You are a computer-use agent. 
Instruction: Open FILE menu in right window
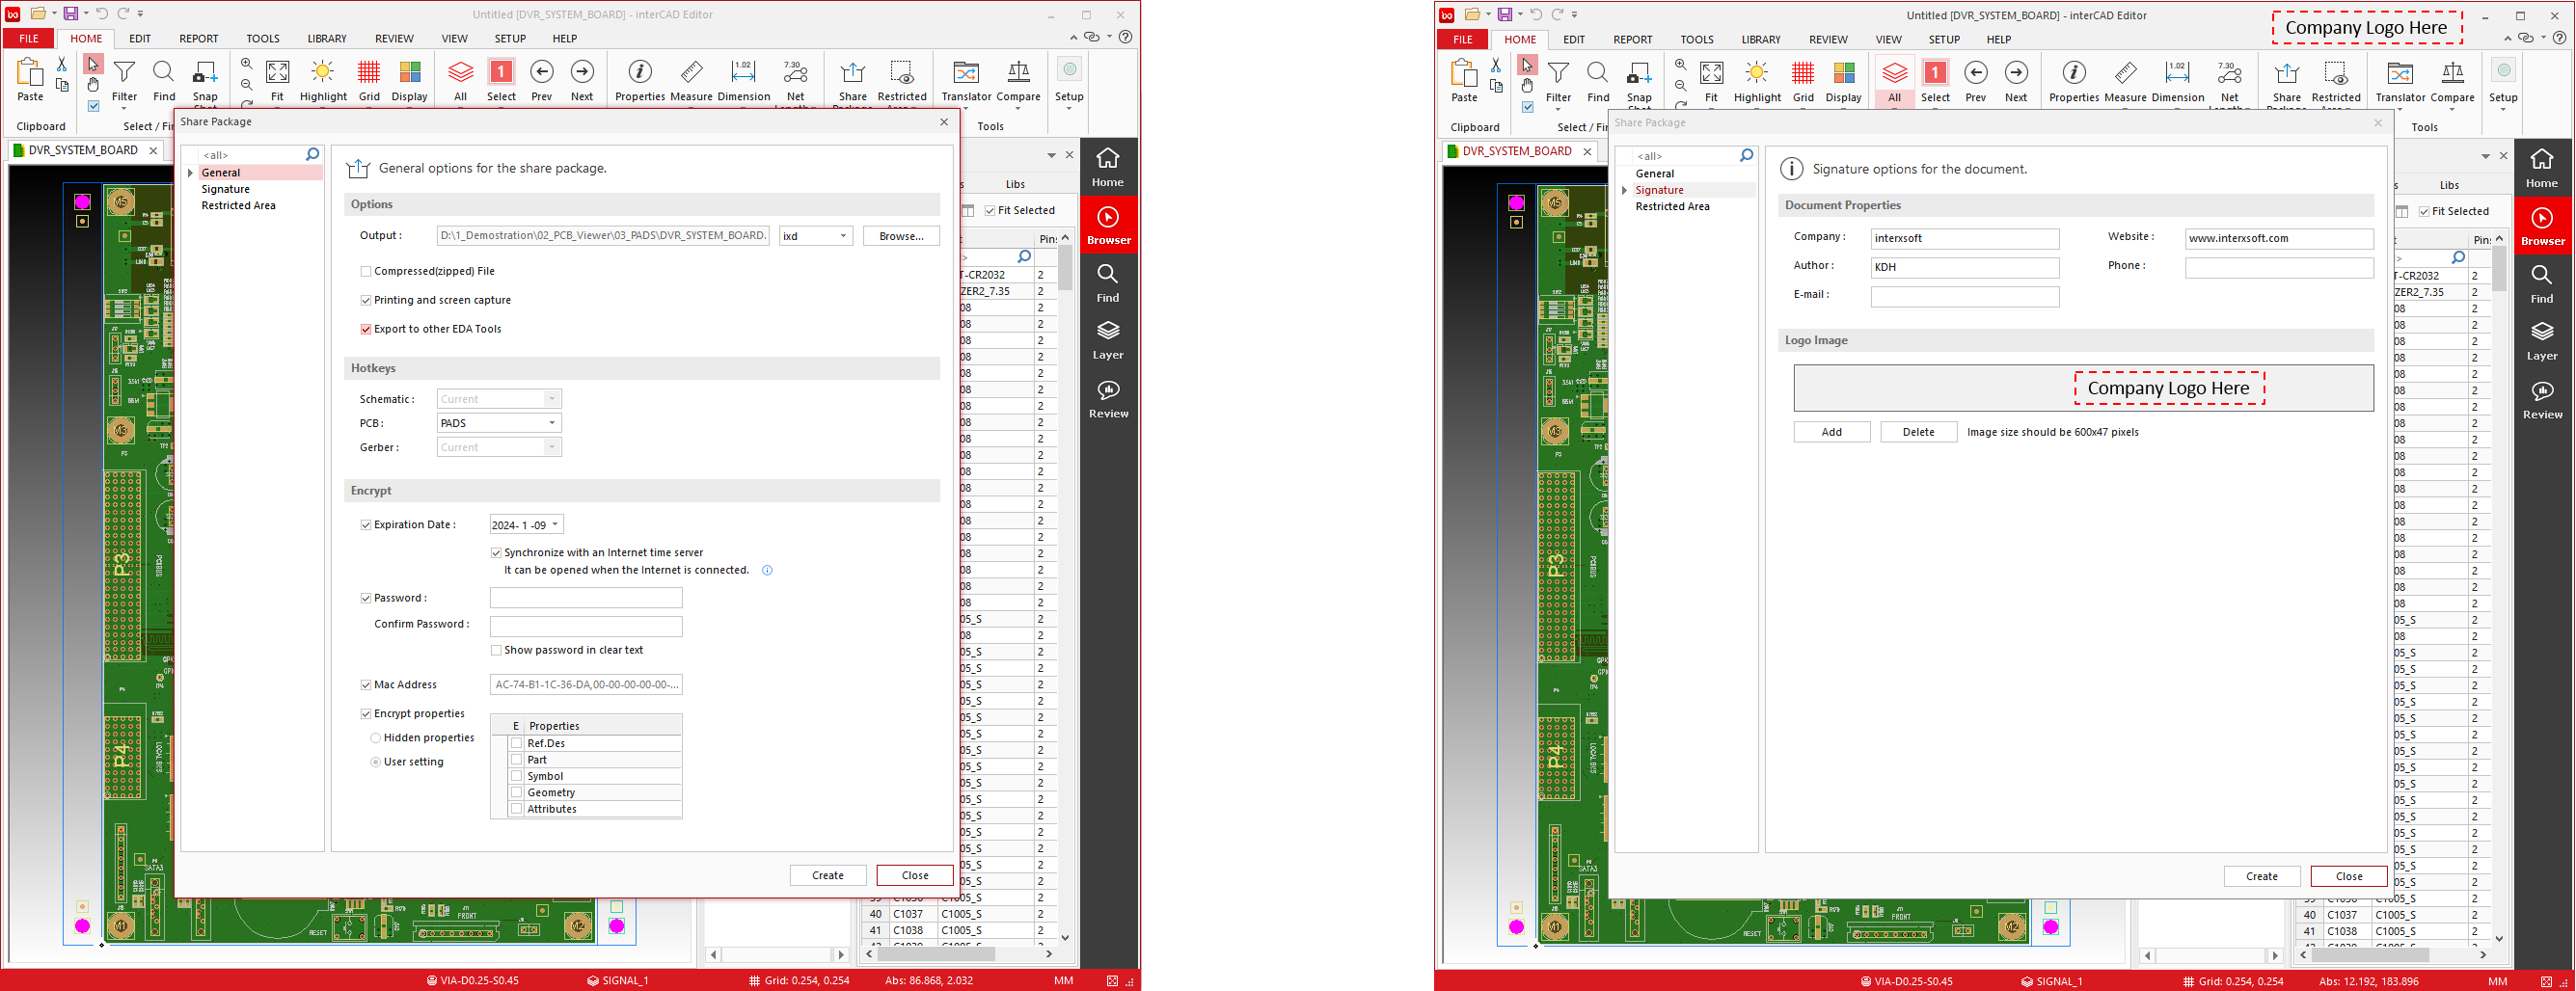[1462, 40]
